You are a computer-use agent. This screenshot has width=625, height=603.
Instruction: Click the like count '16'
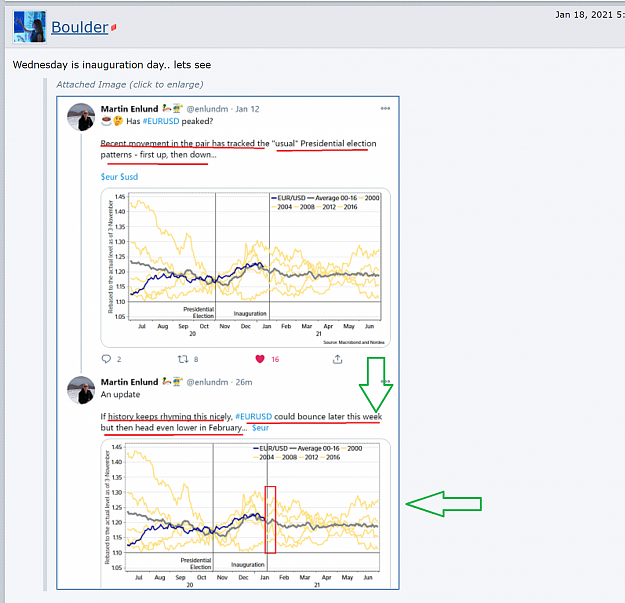click(275, 359)
